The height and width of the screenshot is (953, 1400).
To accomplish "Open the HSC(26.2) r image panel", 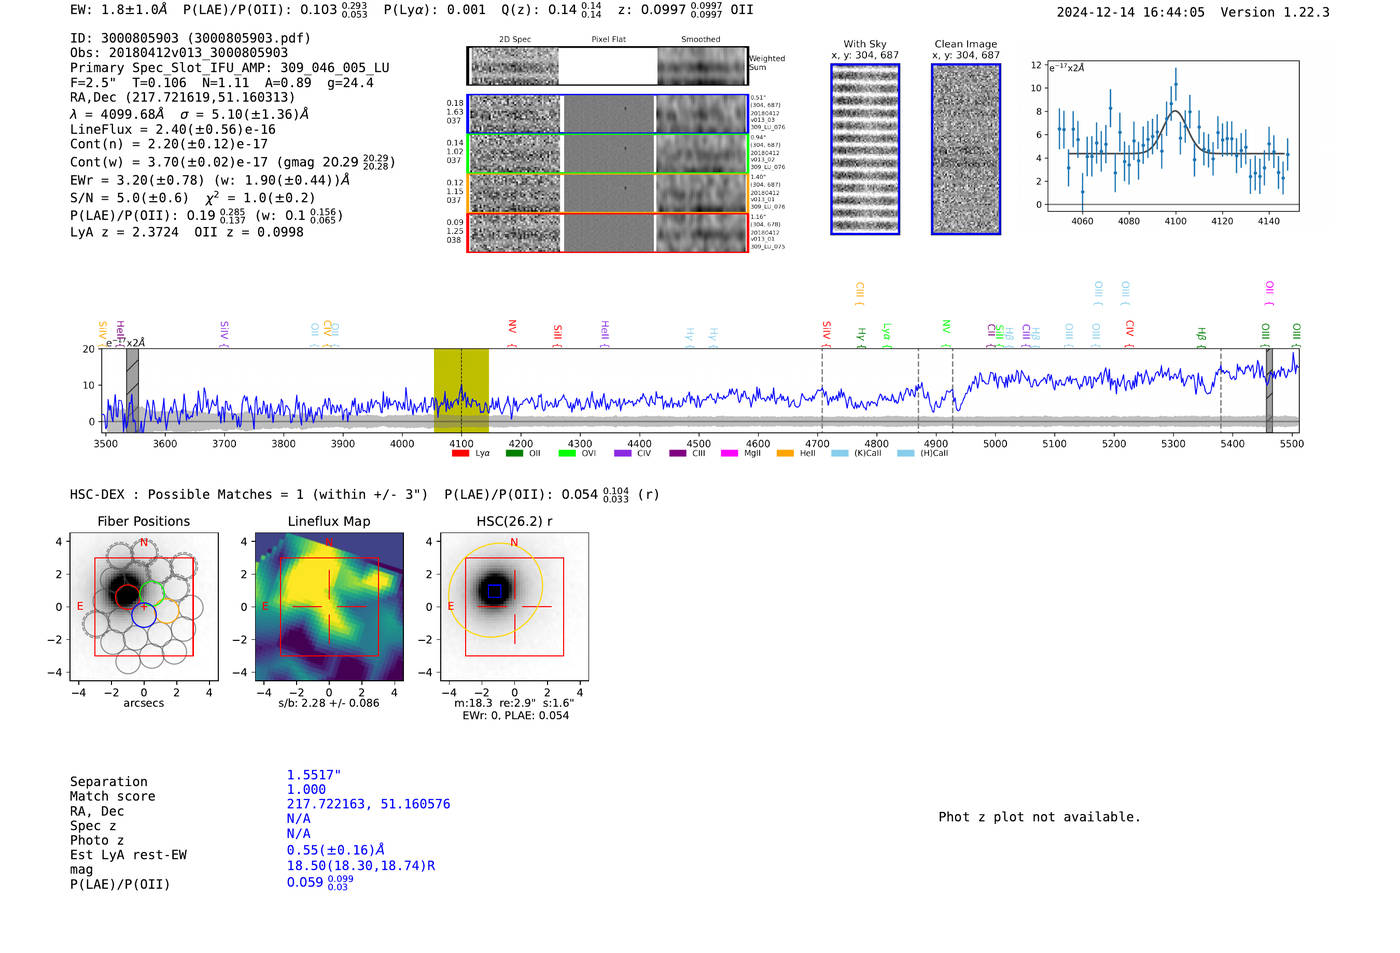I will 514,607.
